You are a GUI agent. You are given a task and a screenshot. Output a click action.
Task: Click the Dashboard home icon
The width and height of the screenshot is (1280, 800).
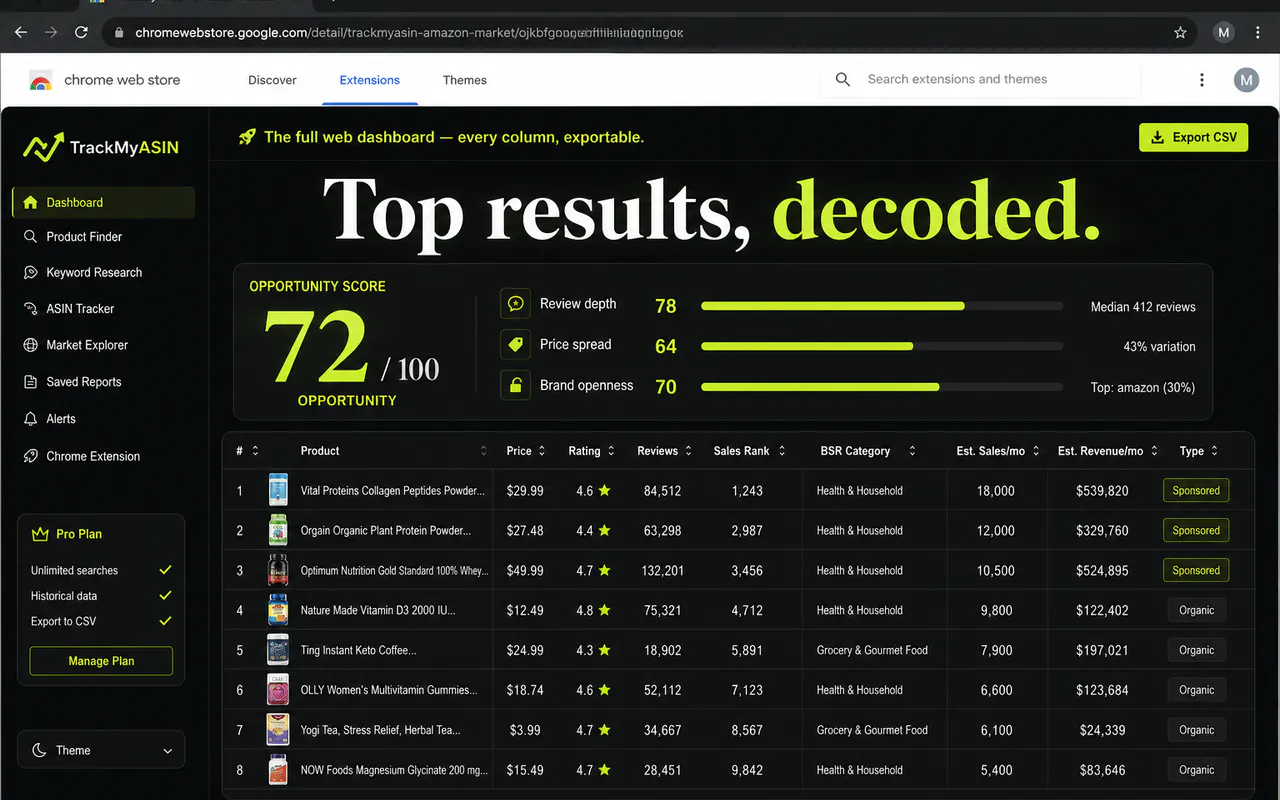coord(30,202)
